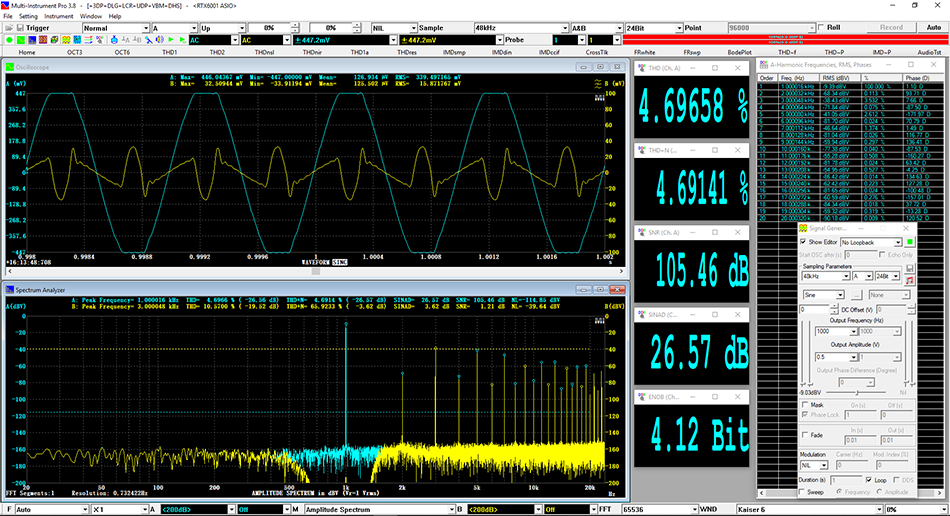
Task: Toggle the Phase Lock checkbox
Action: (x=805, y=415)
